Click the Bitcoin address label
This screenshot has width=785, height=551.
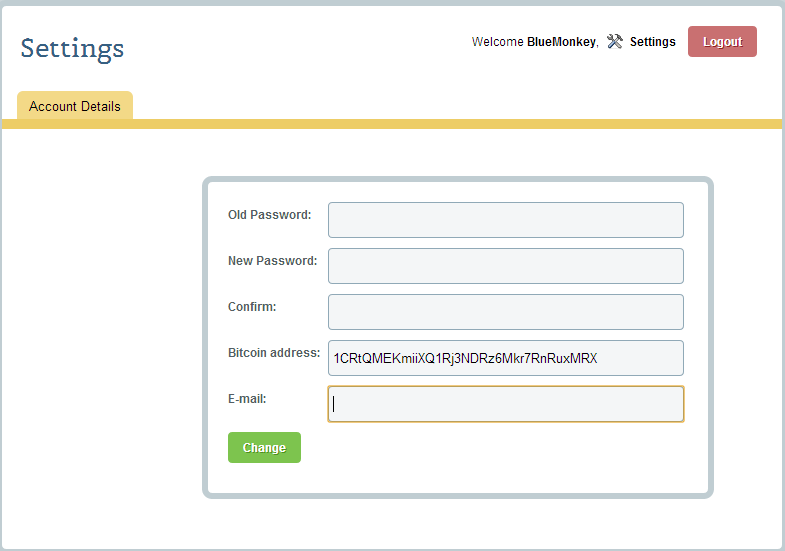274,353
